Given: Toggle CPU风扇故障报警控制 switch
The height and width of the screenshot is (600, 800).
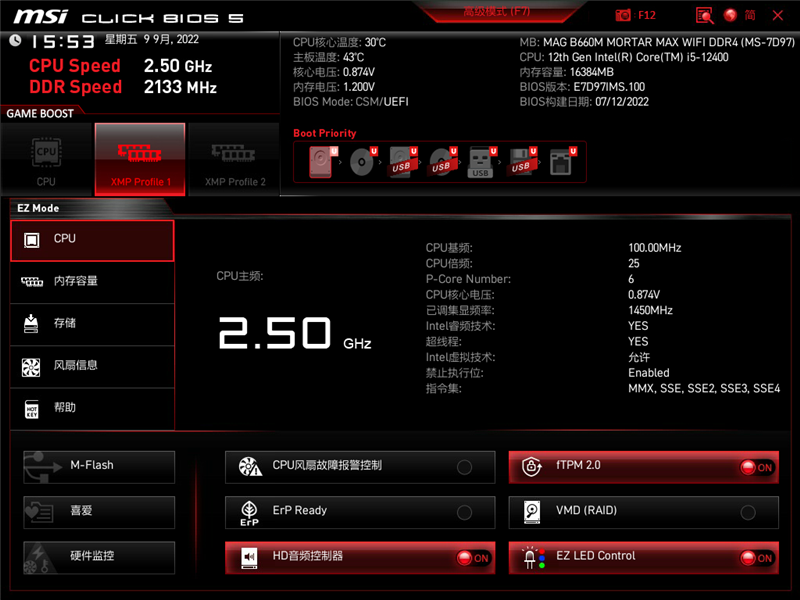Looking at the screenshot, I should pyautogui.click(x=464, y=467).
